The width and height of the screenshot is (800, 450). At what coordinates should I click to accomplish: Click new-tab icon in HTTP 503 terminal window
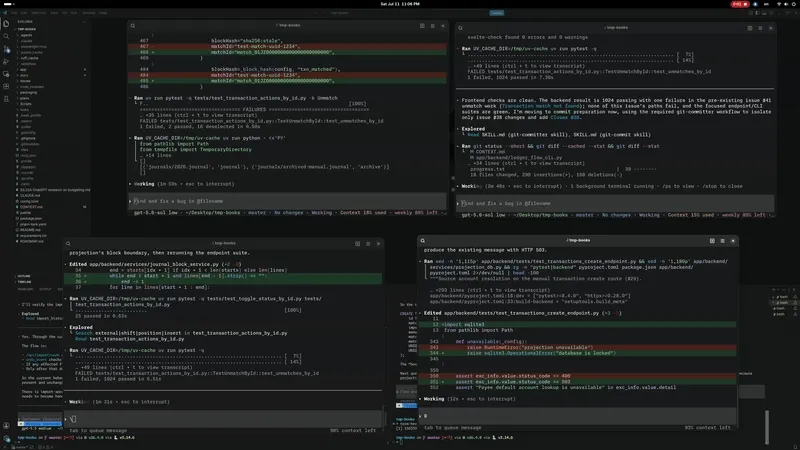coord(712,240)
